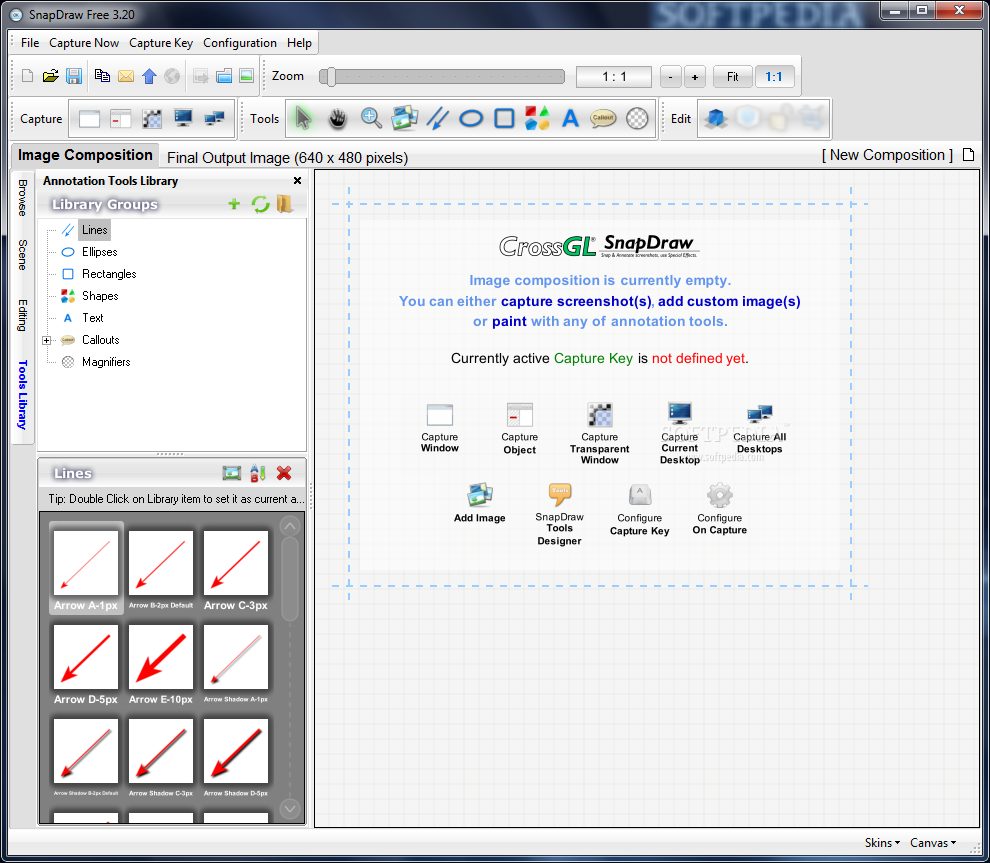Select the Lines tool in Tools bar
Image resolution: width=990 pixels, height=863 pixels.
[438, 118]
